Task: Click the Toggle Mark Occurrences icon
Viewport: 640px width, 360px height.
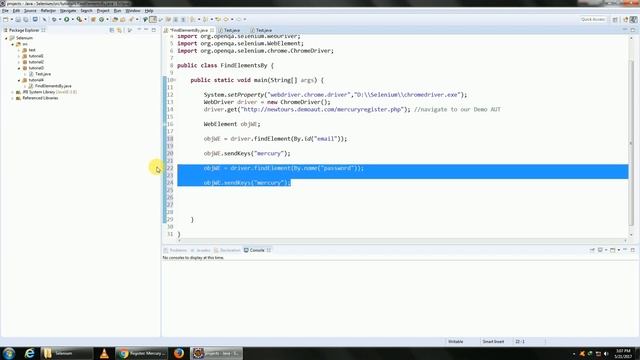Action: tap(153, 19)
